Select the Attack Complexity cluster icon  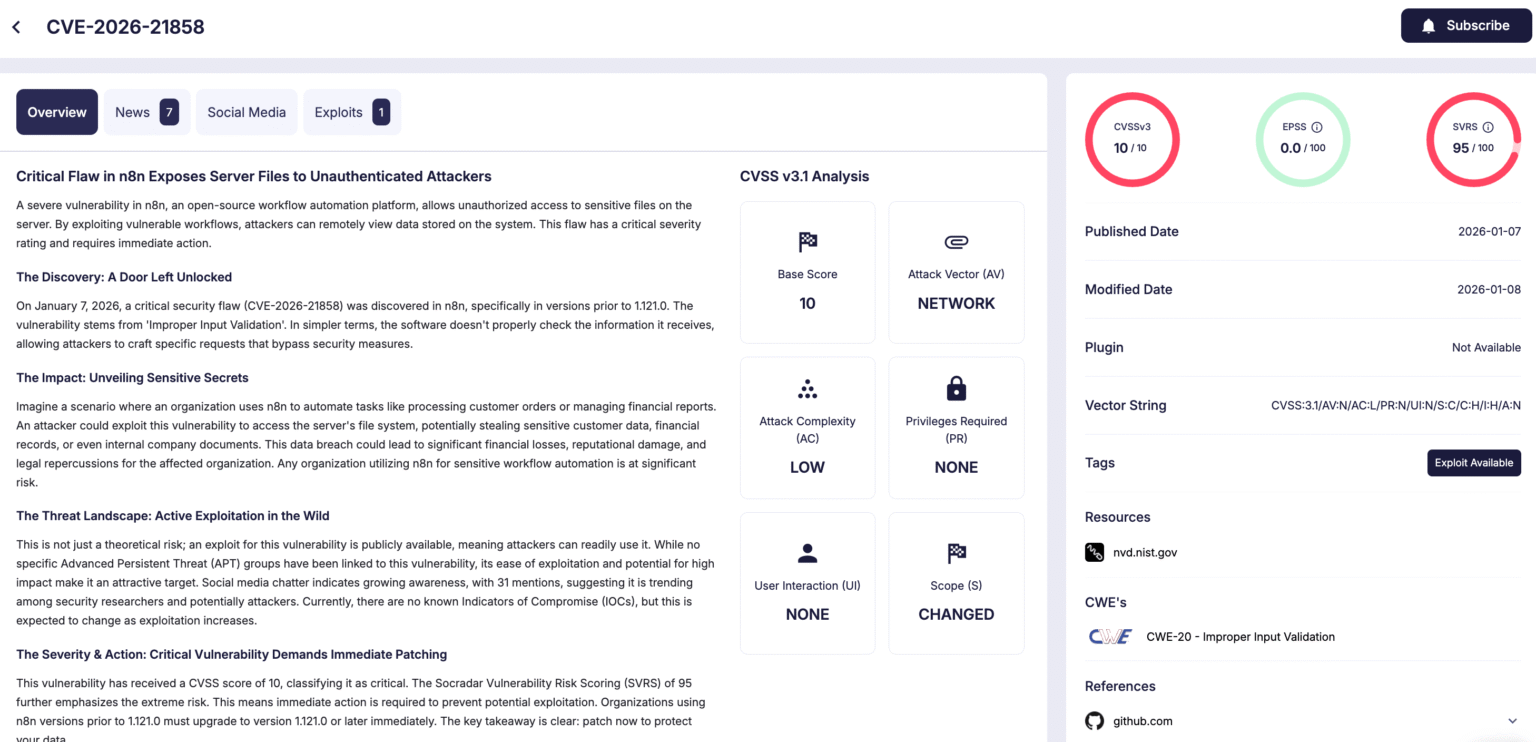807,388
